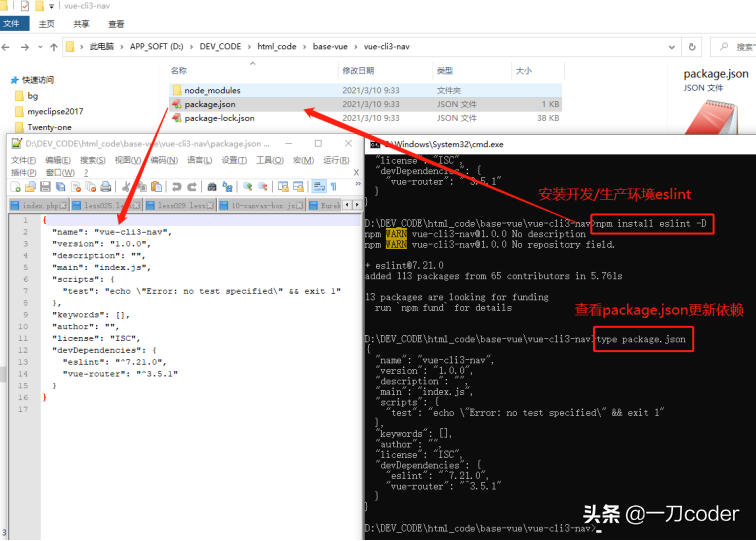Screen dimensions: 756x541
Task: Click the Save icon in Notepad++ toolbar
Action: click(45, 187)
